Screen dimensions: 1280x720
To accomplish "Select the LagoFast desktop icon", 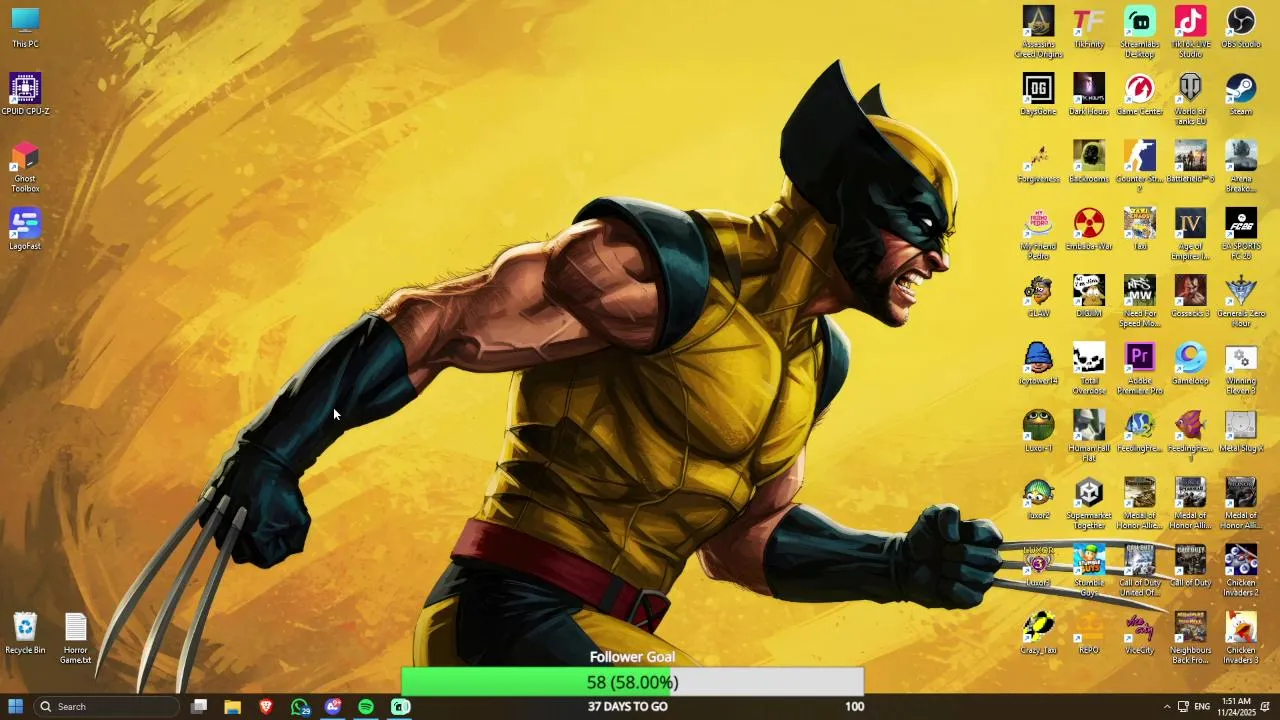I will tap(25, 229).
